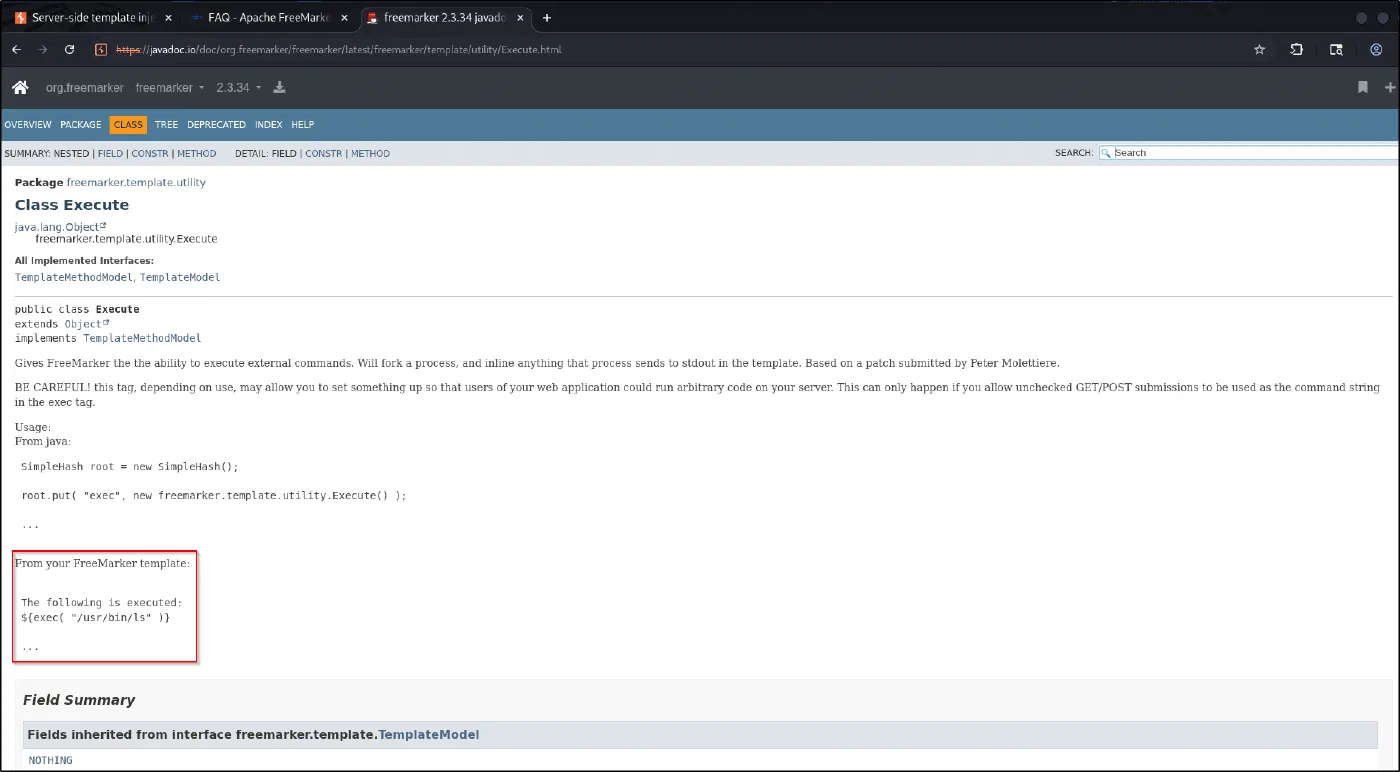Close the freemarker 2.3.34 javadoc tab
Screen dimensions: 1400x772
(520, 18)
